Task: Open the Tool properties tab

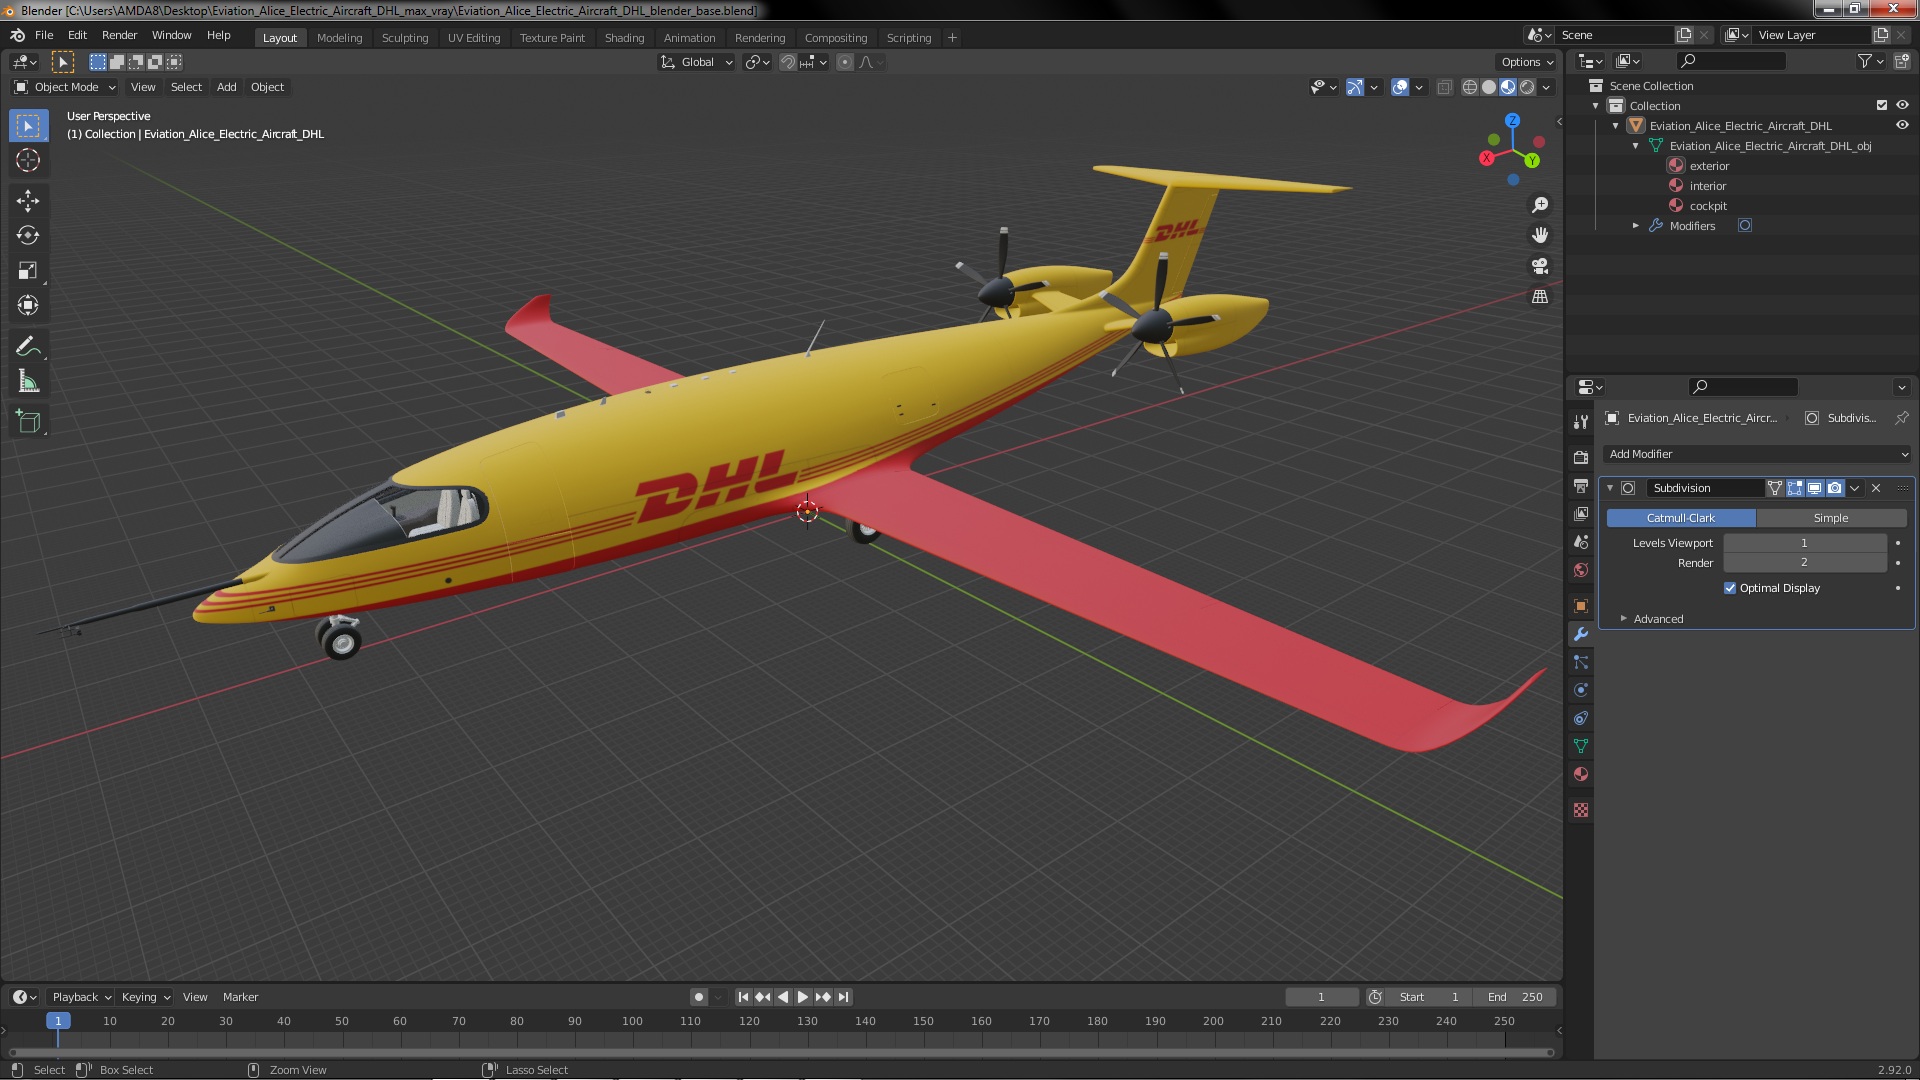Action: 1581,422
